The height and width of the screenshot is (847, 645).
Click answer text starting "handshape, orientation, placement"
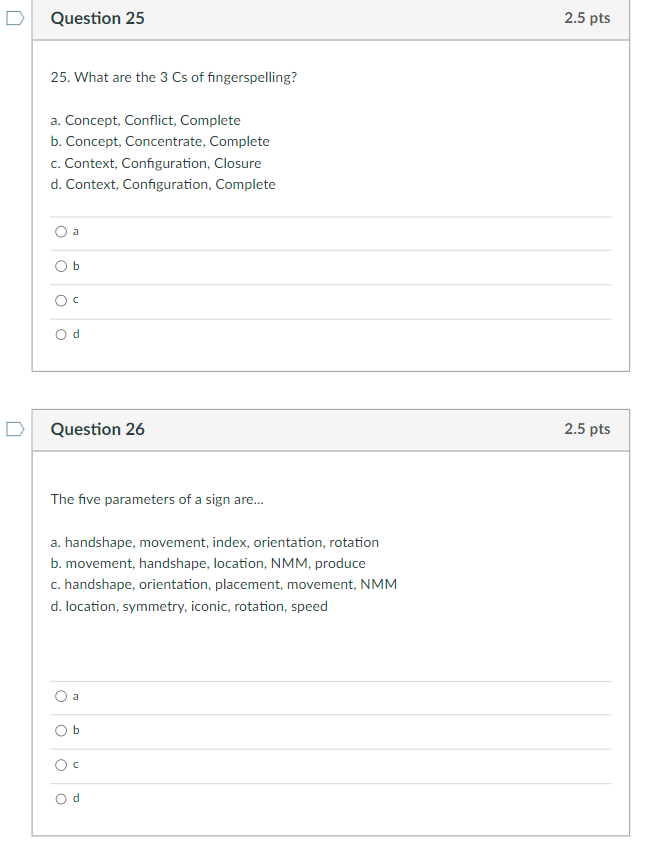pos(223,584)
